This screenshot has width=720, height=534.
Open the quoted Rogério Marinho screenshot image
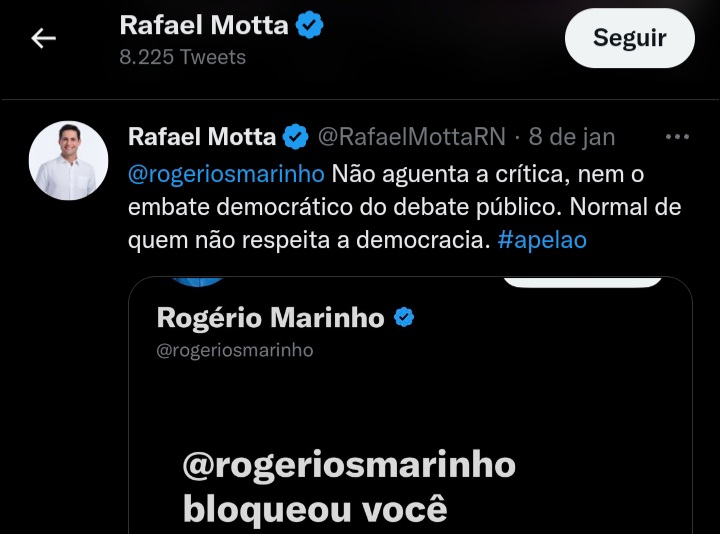tap(410, 405)
